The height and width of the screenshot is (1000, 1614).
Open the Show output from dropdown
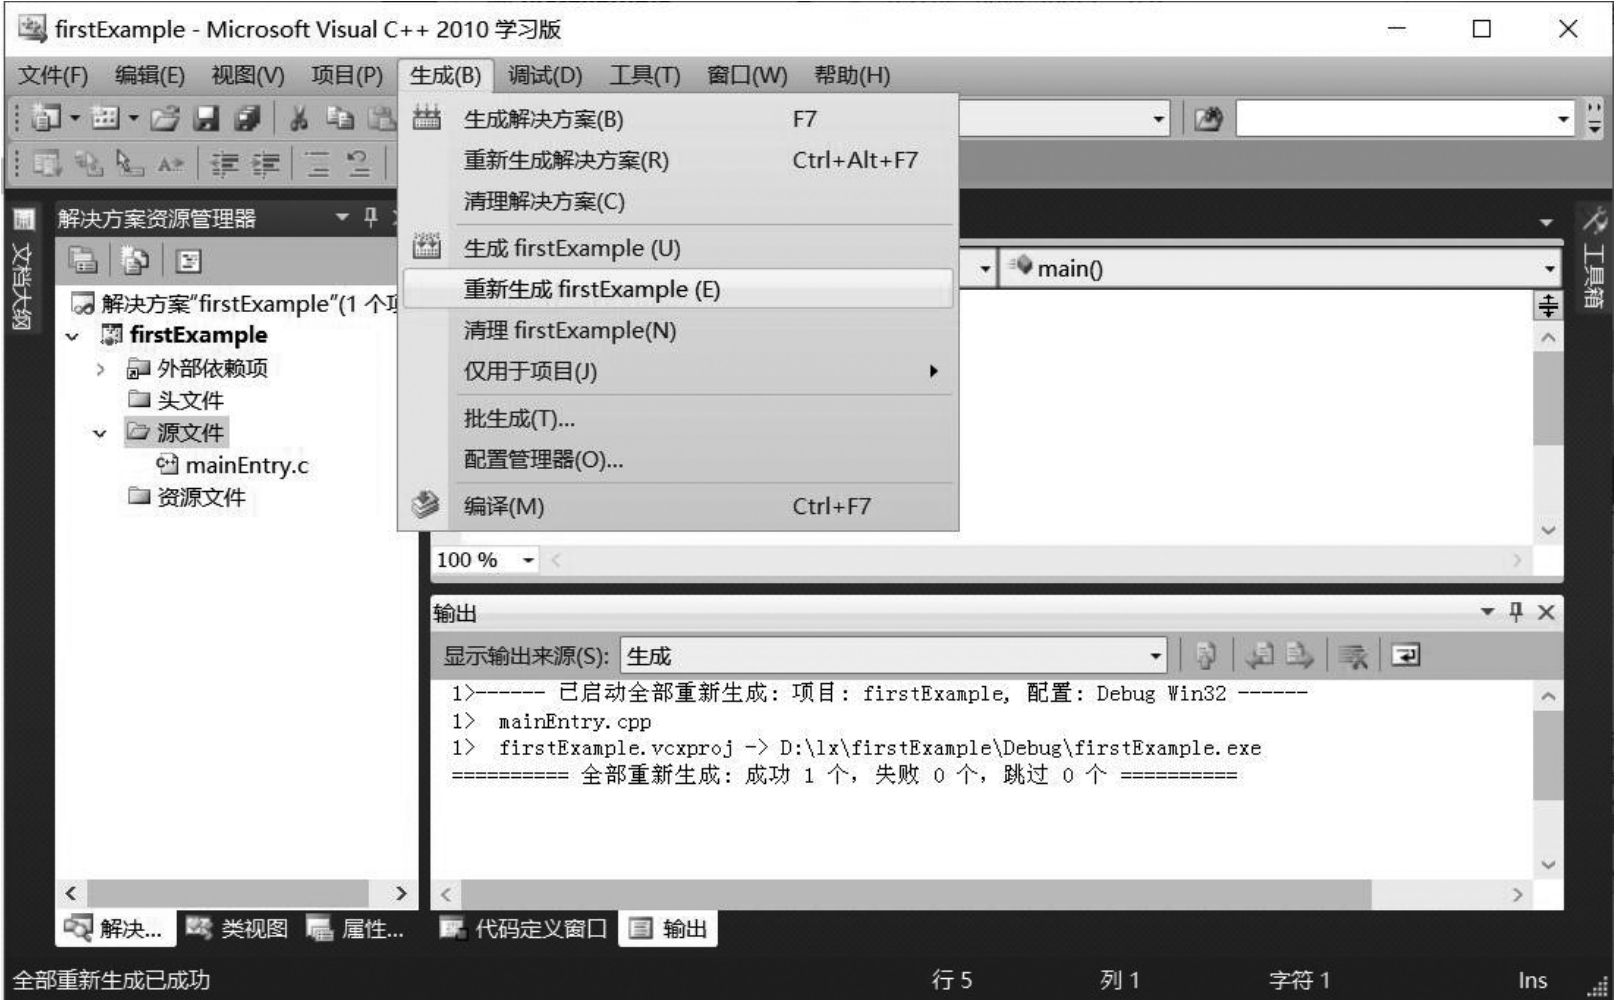(x=1156, y=656)
